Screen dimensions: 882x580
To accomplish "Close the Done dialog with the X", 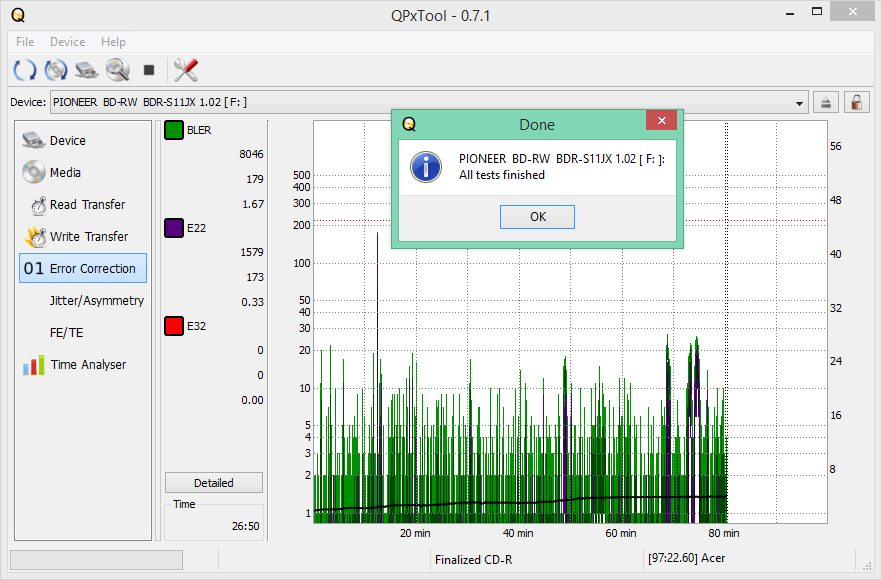I will (x=662, y=120).
